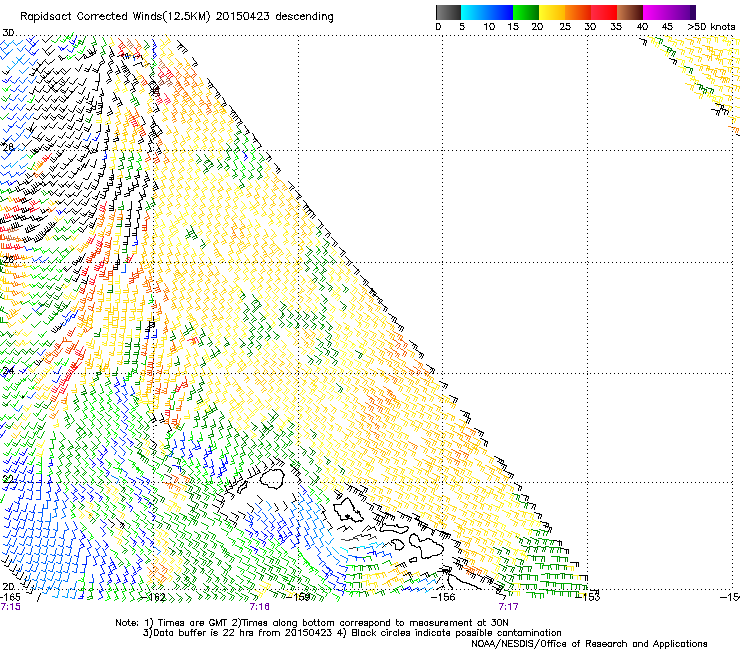740x650 pixels.
Task: Click the '28' latitude label
Action: [x=8, y=147]
